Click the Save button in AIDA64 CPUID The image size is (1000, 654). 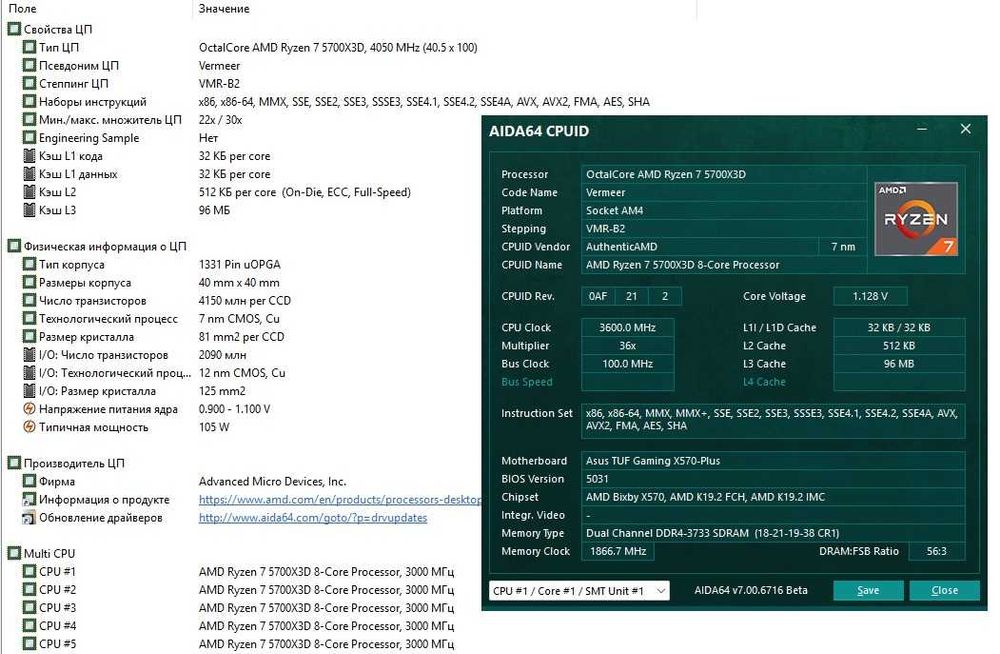868,591
